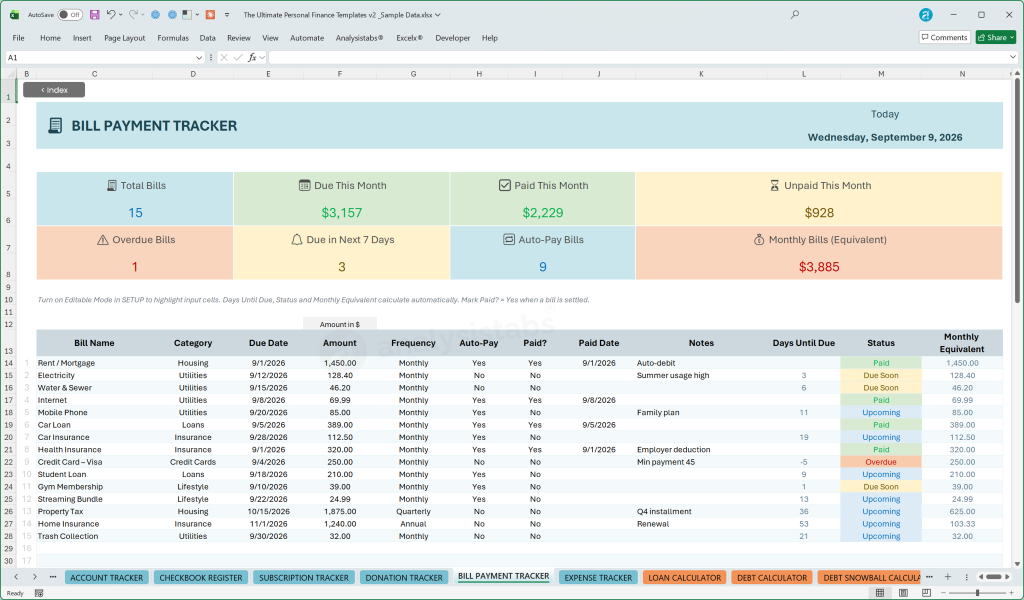Screen dimensions: 1024x600
Task: Click the formula bar three-dot handle
Action: point(211,57)
